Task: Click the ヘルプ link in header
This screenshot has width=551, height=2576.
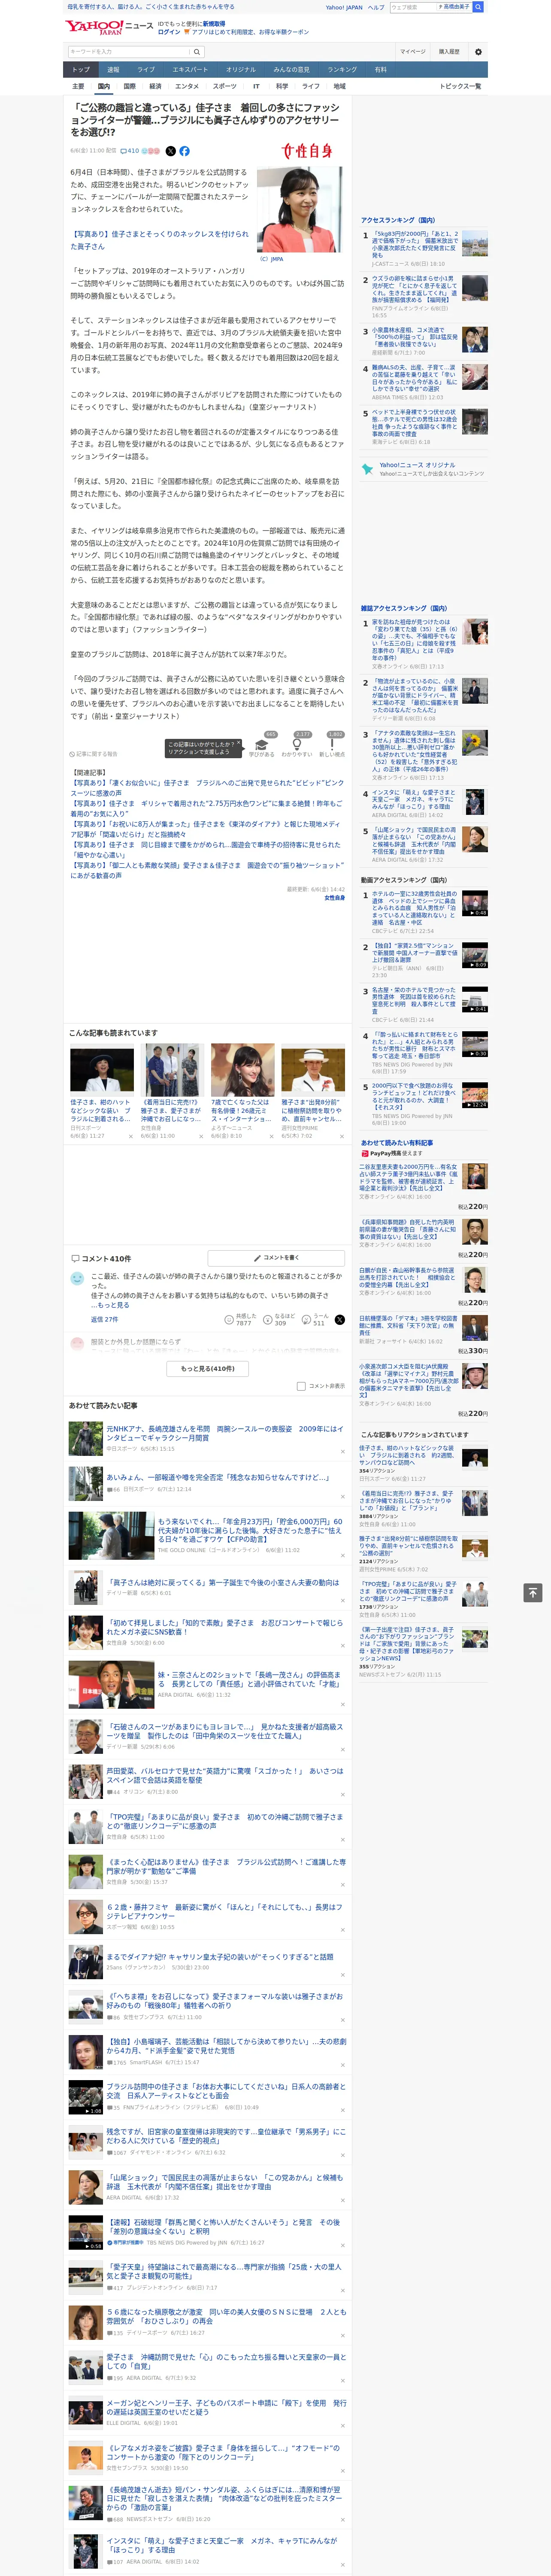Action: (376, 7)
